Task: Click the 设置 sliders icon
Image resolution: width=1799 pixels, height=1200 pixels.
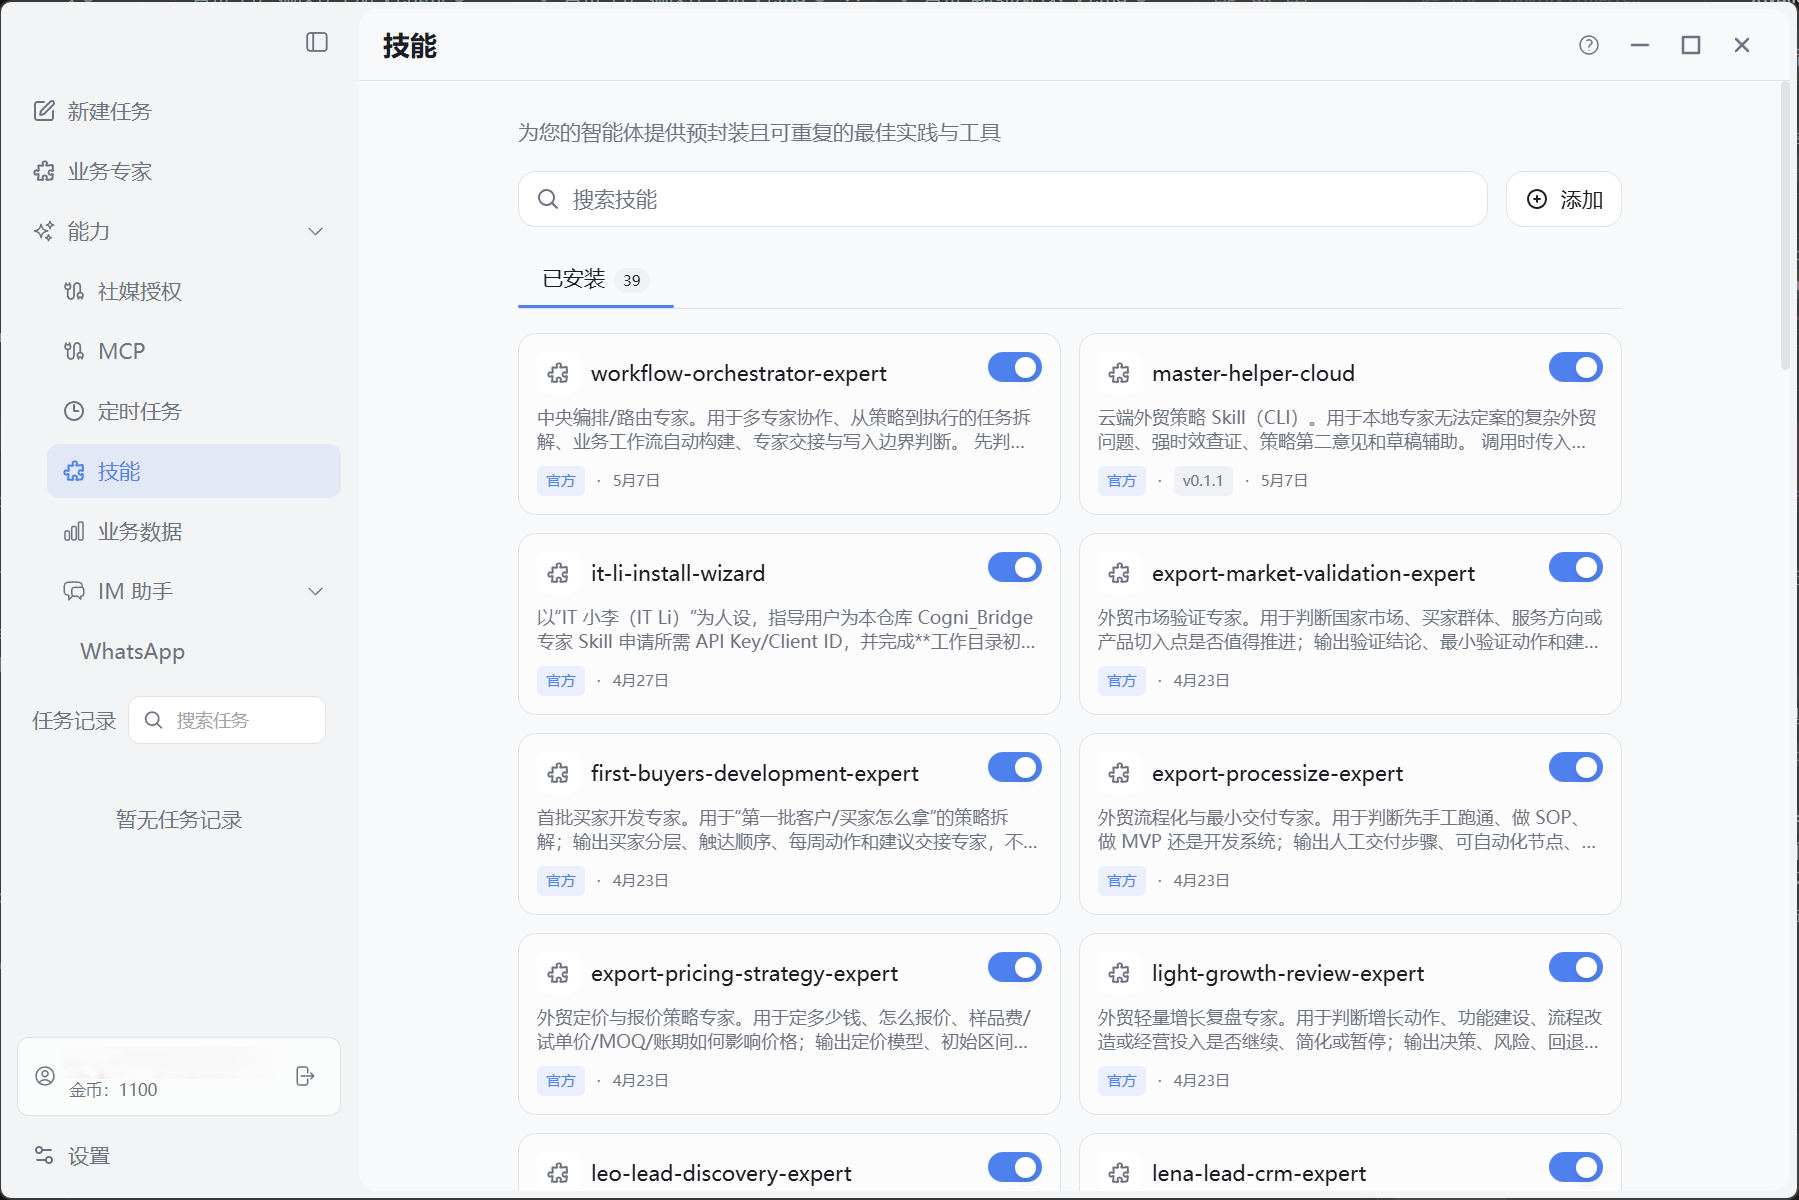Action: (44, 1155)
